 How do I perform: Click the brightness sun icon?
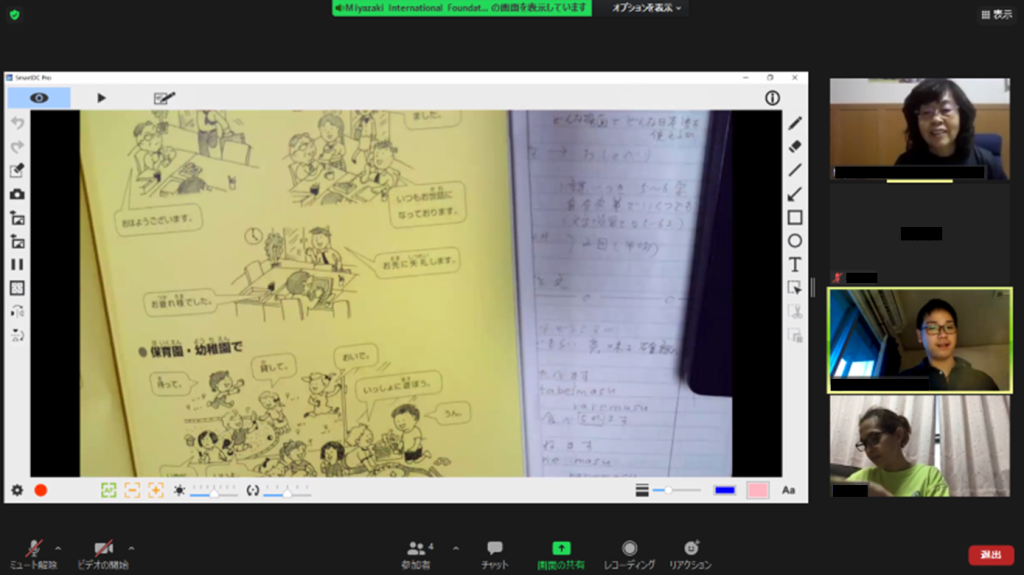coord(179,490)
